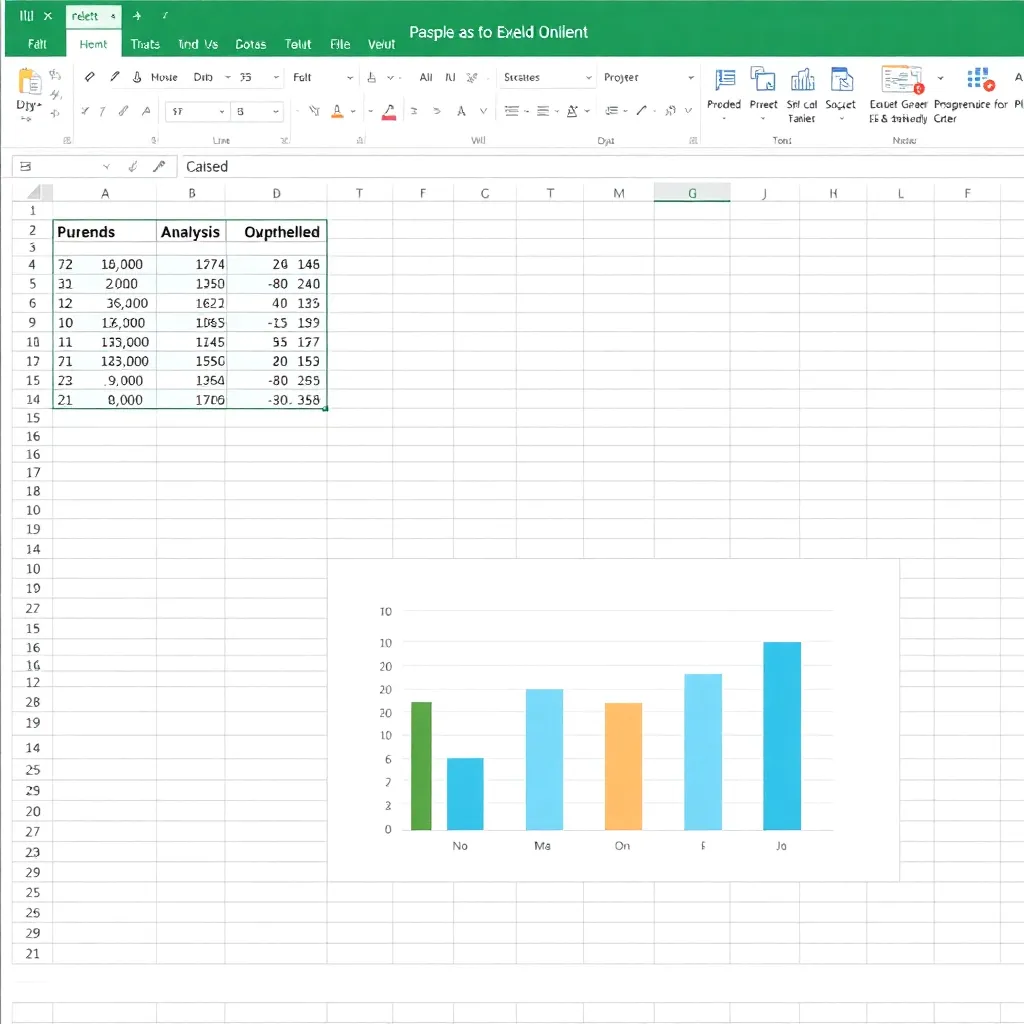Click the Progrenice for Crter icon
Screen dimensions: 1024x1024
pos(978,82)
